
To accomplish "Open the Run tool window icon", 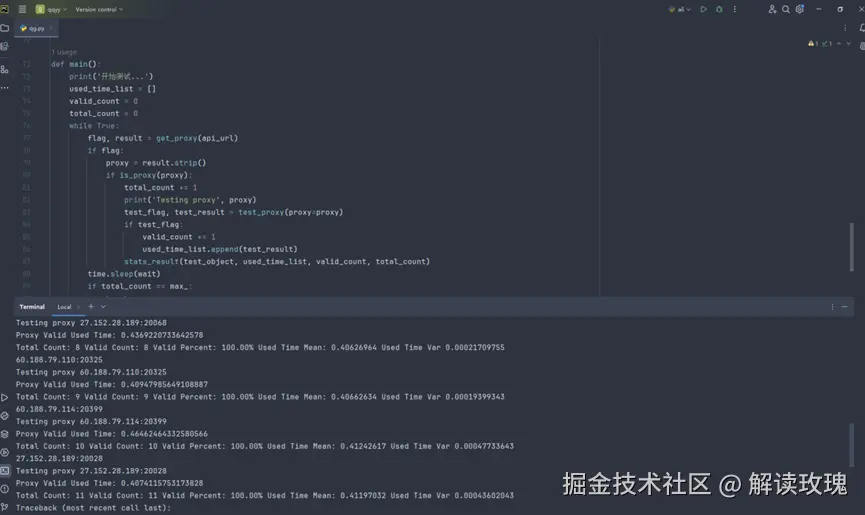I will click(x=5, y=398).
